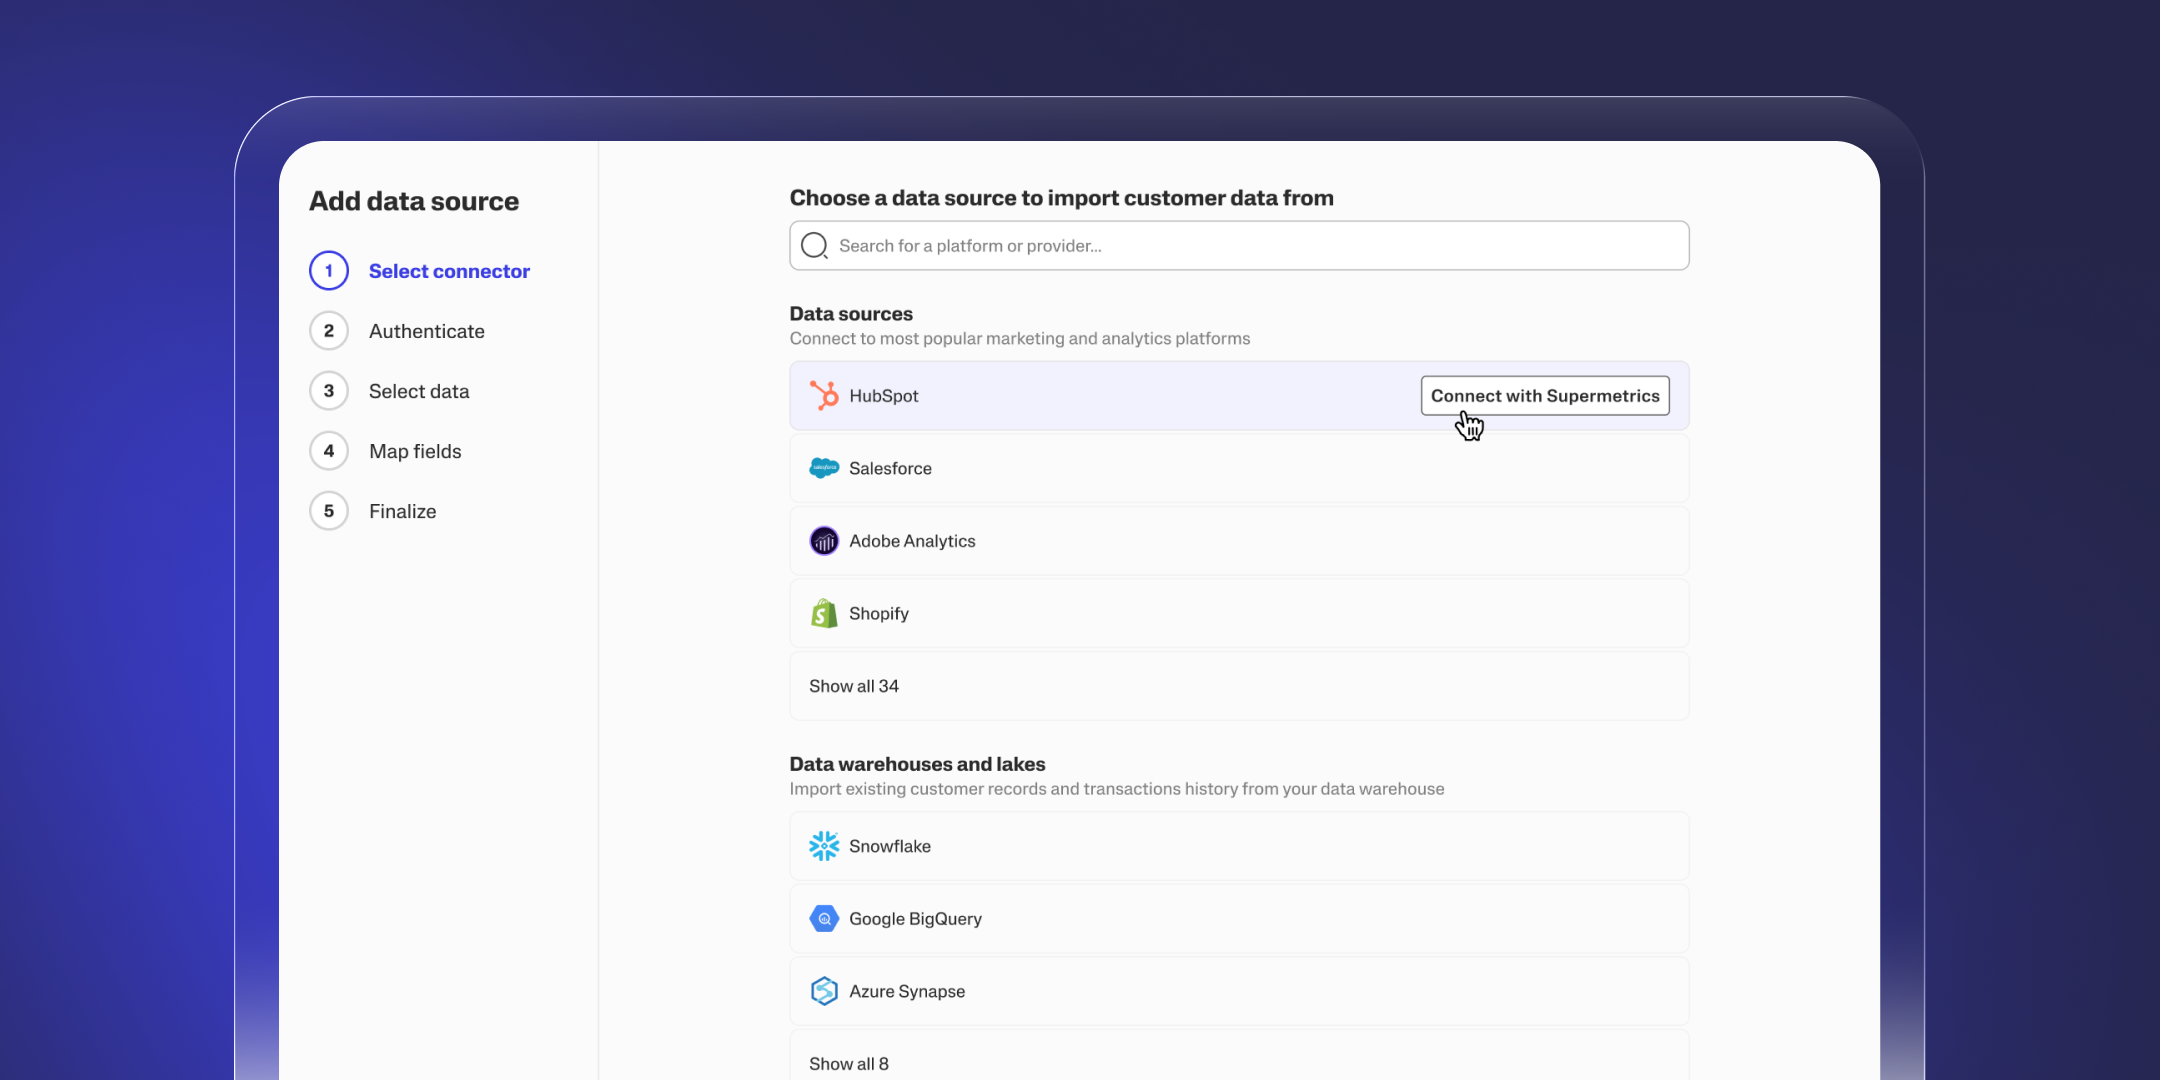
Task: Click the HubSpot logo icon
Action: click(824, 396)
